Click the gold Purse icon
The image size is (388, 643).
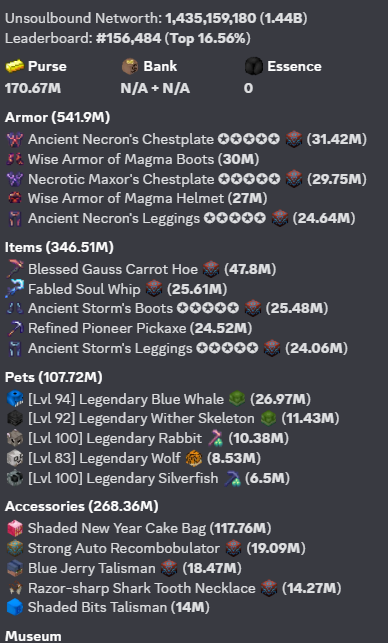[15, 66]
